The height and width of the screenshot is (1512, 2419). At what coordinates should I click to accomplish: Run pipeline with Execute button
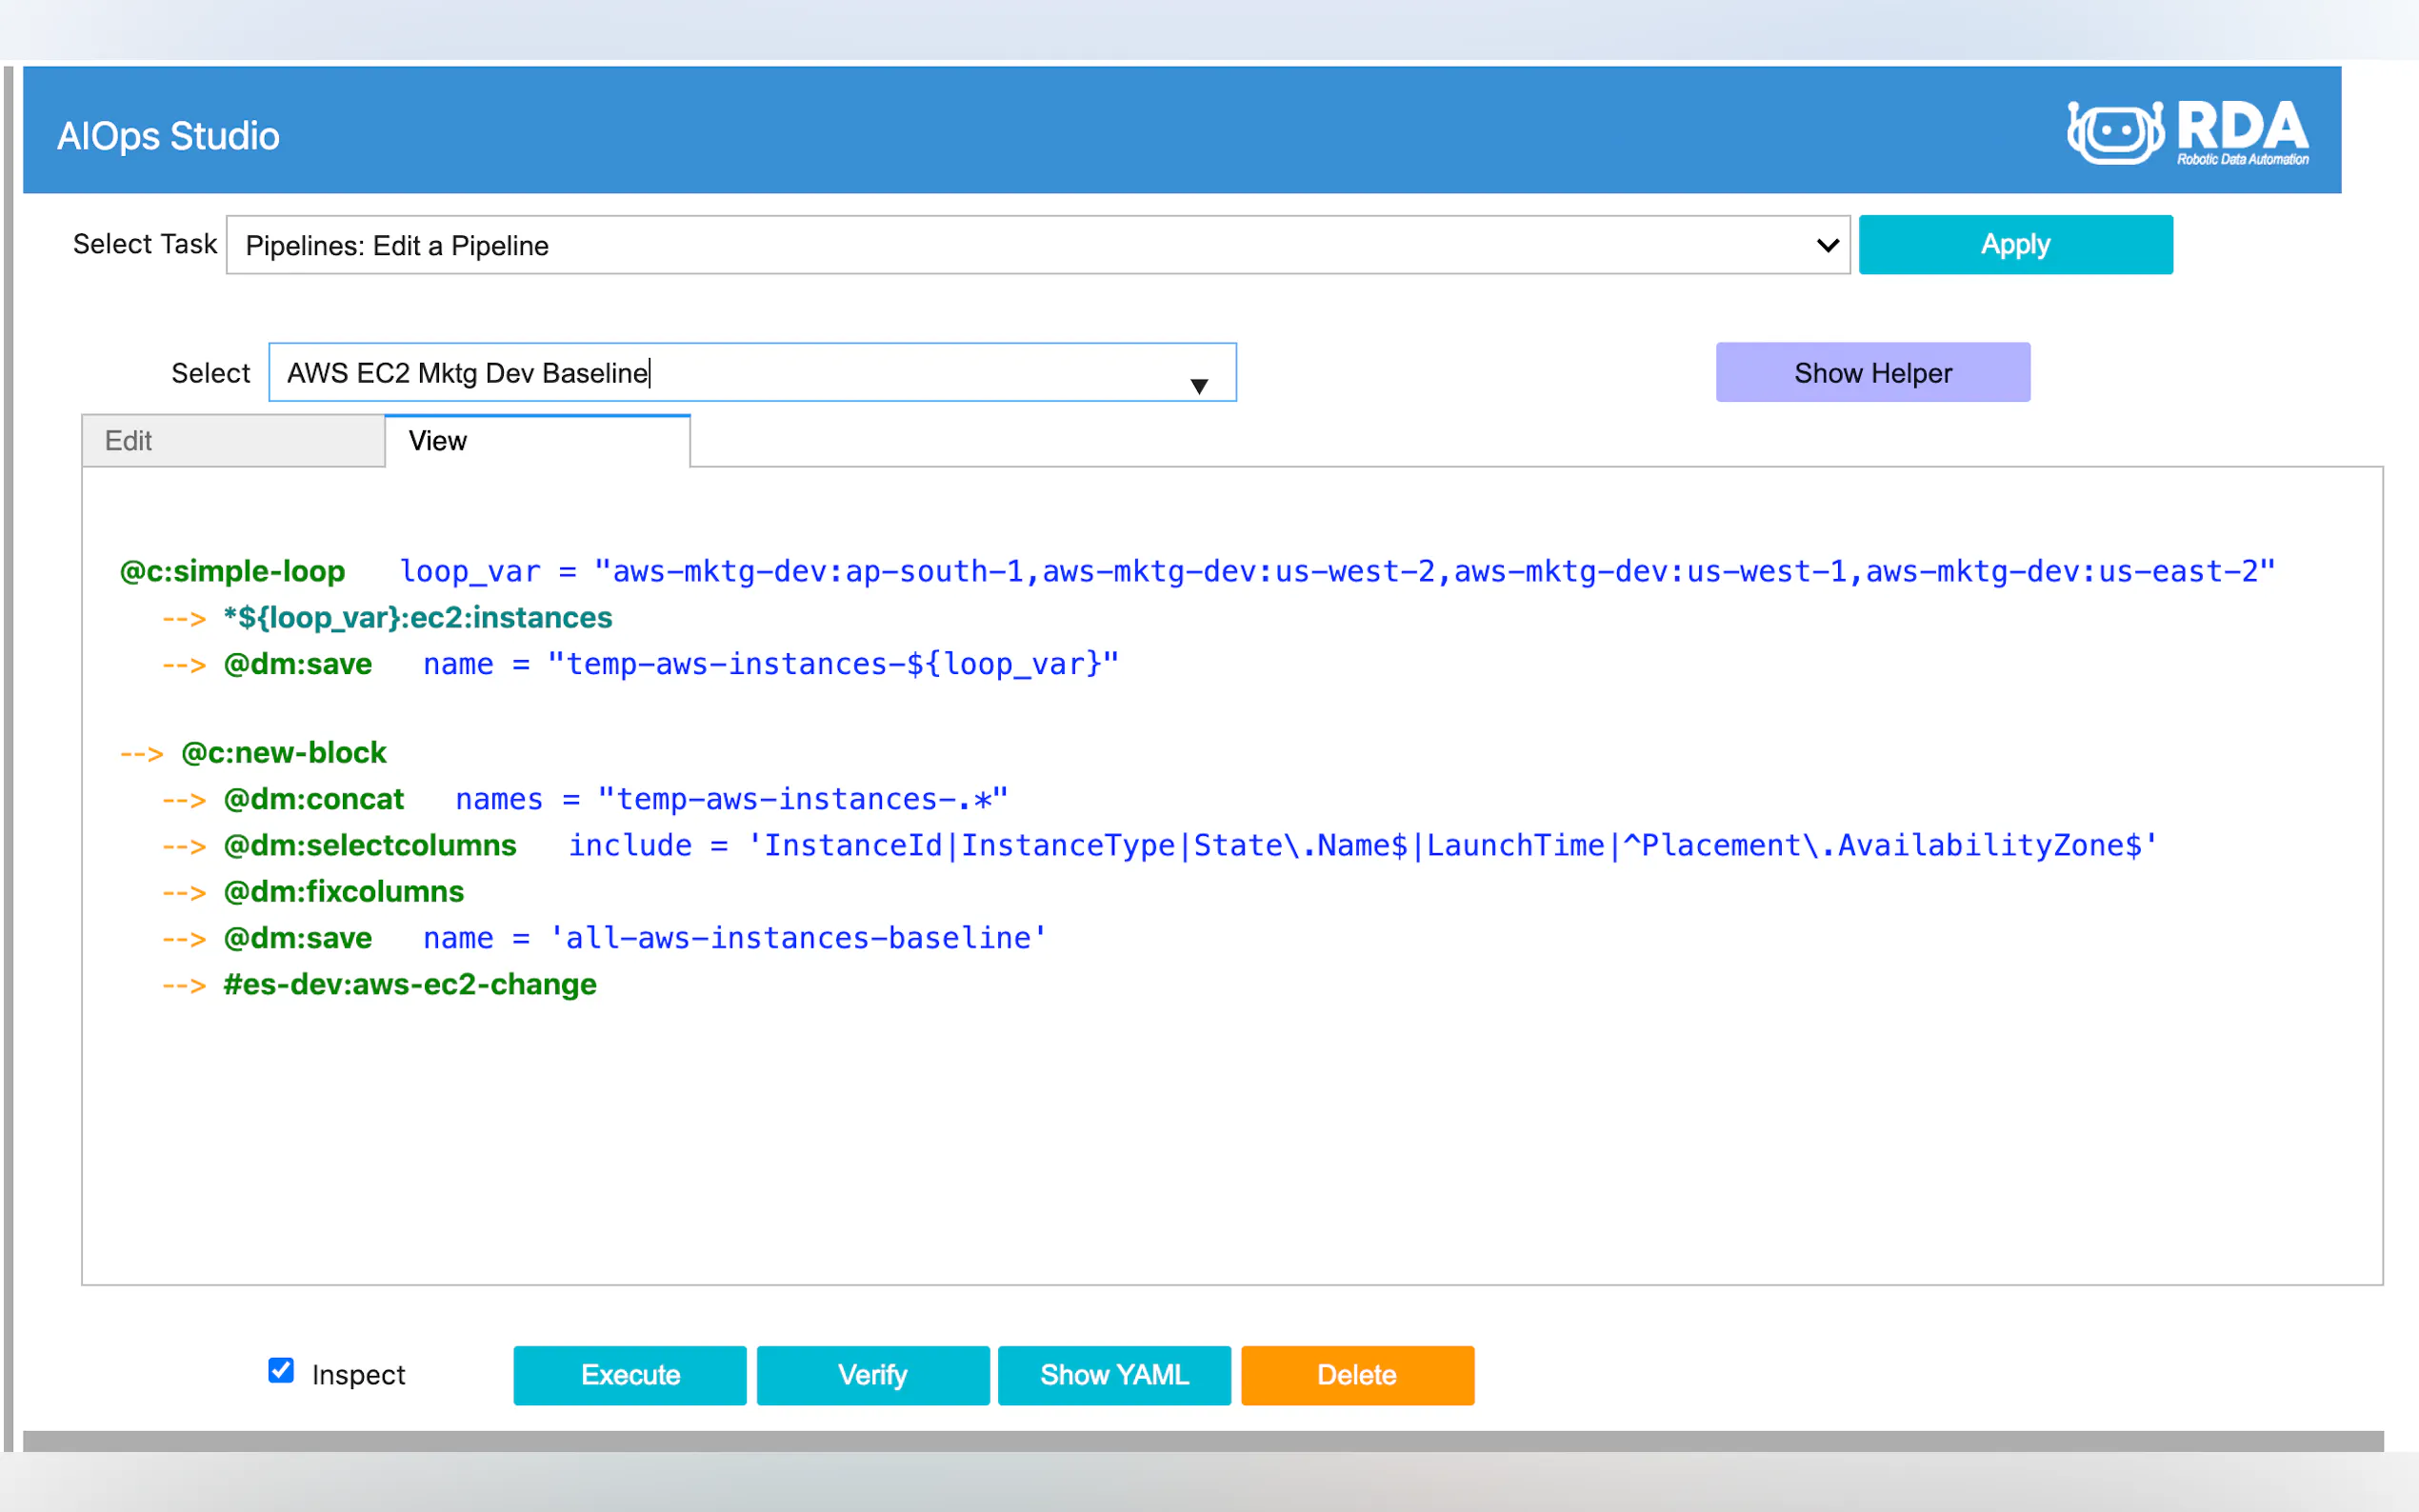(629, 1375)
